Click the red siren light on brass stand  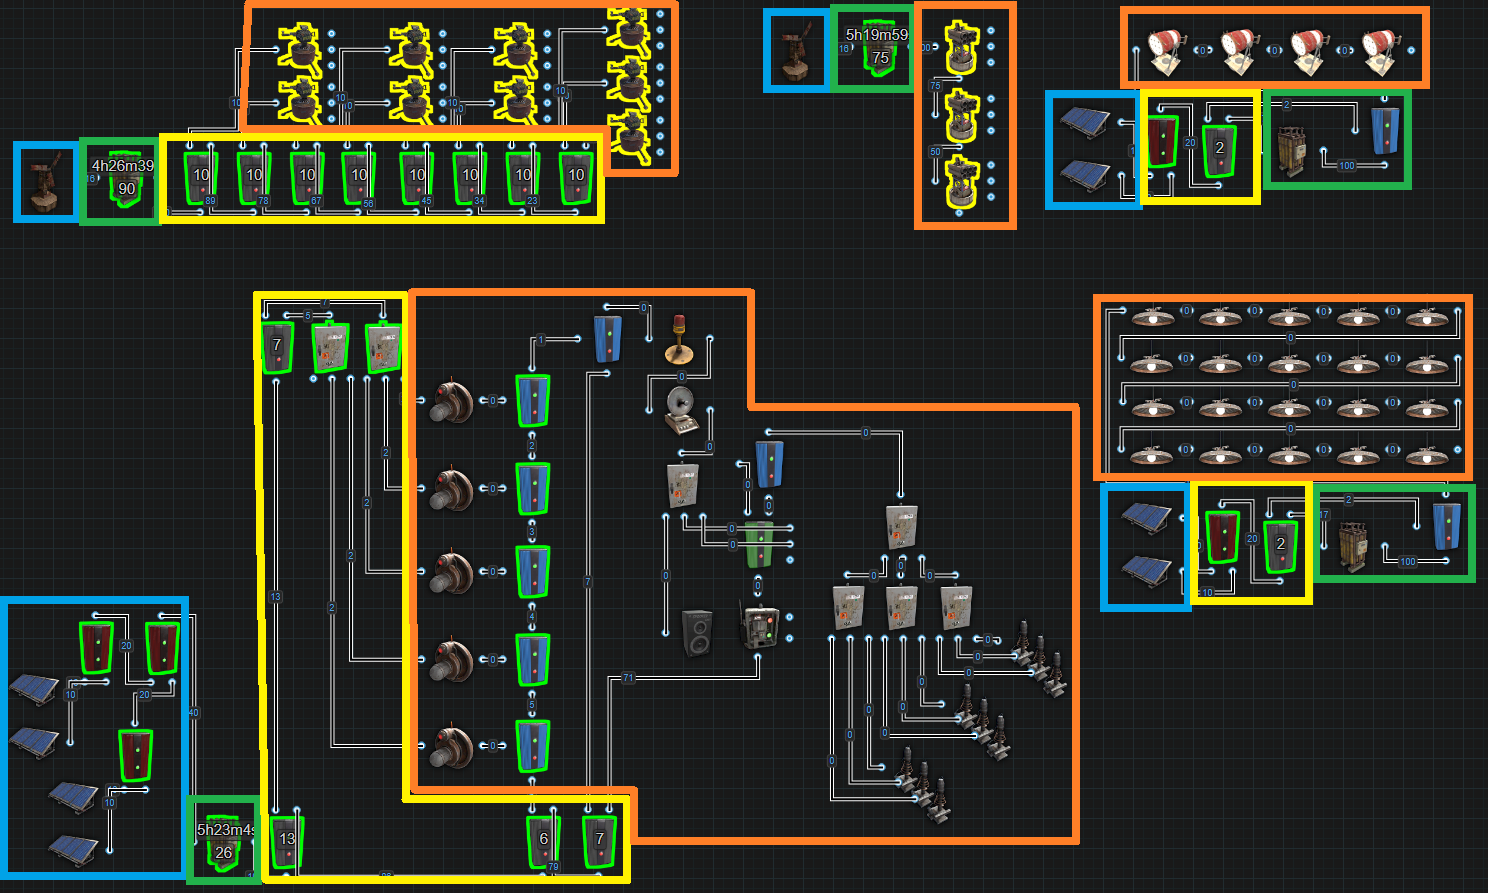(x=679, y=339)
